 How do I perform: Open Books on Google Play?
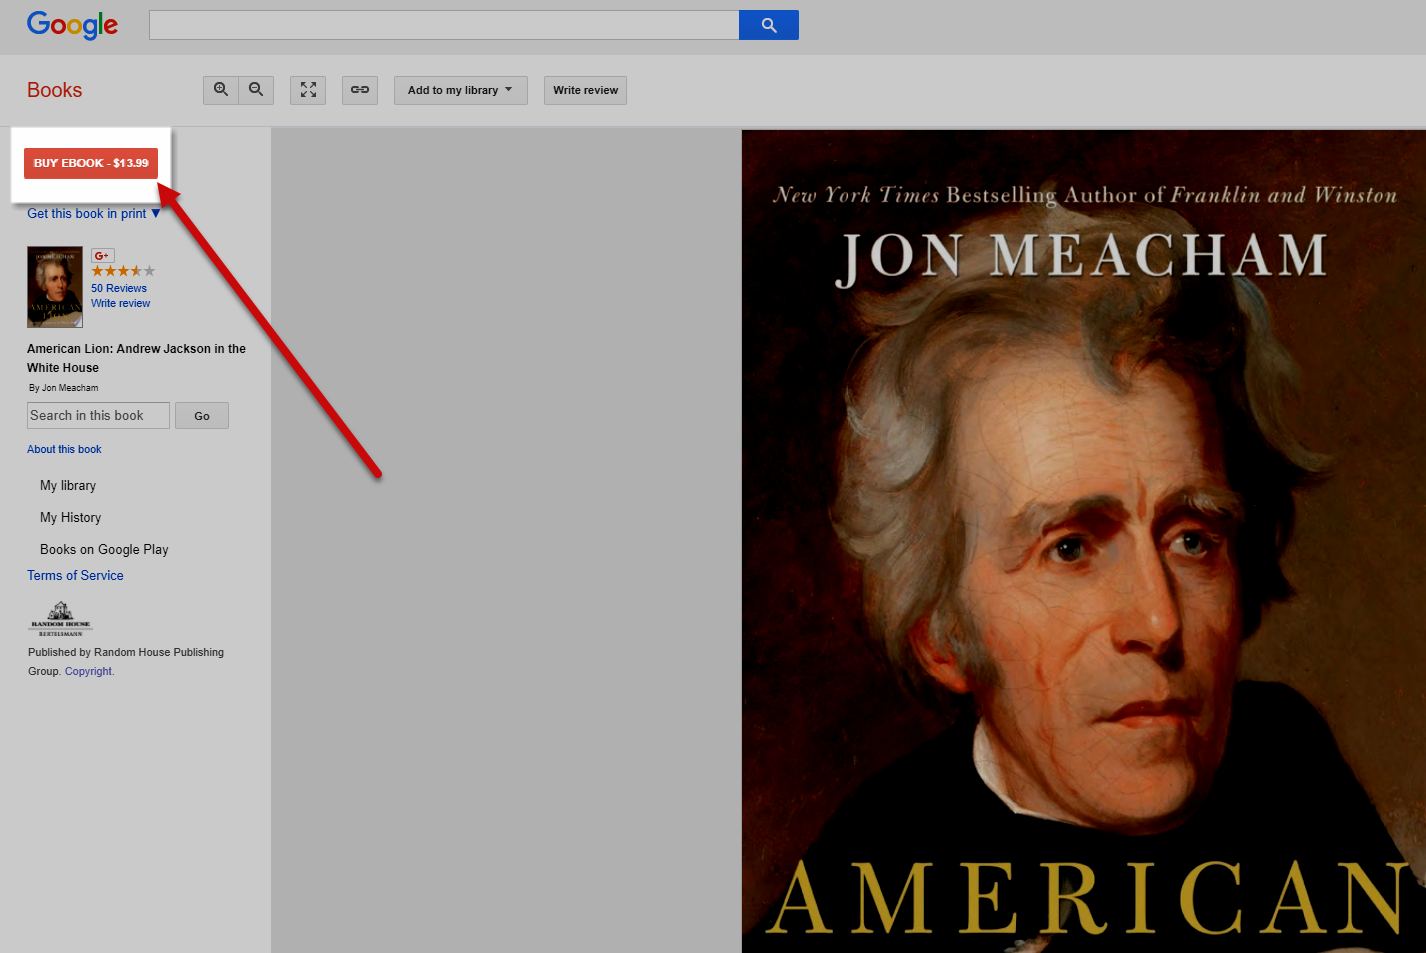[104, 550]
